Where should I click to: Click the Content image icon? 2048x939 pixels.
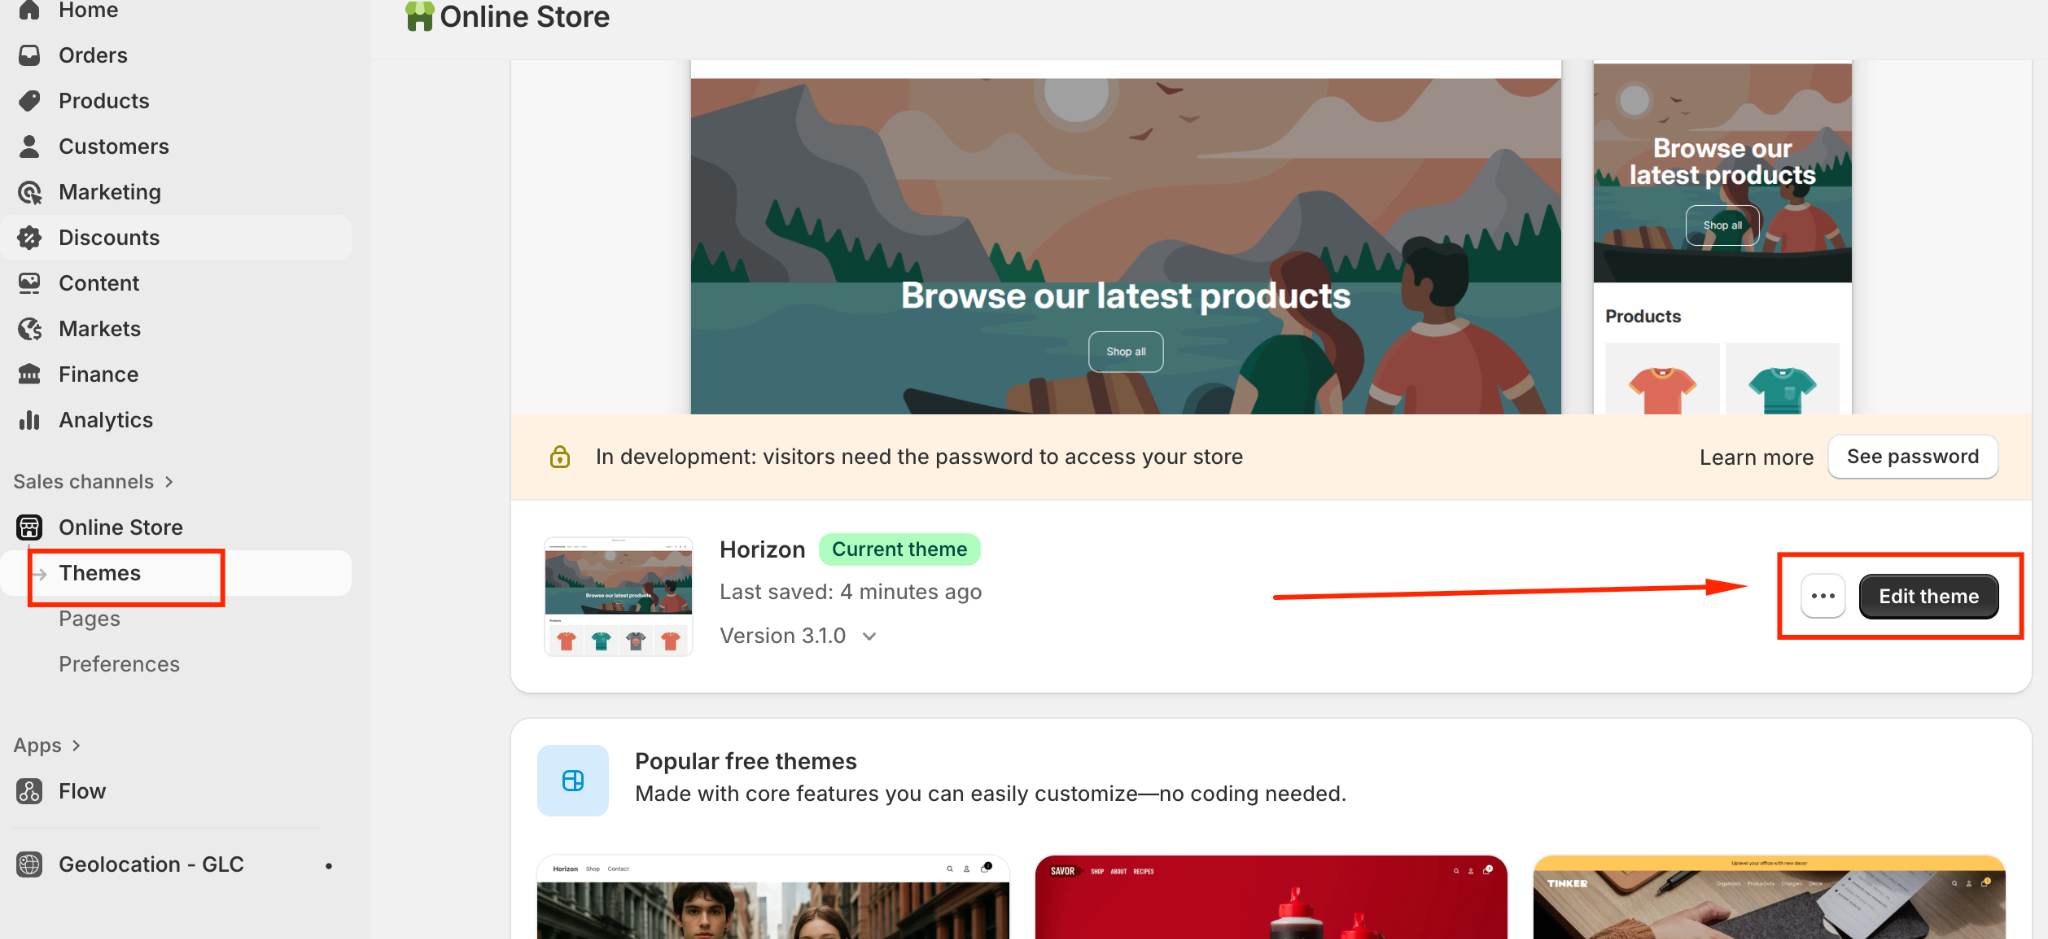point(29,283)
